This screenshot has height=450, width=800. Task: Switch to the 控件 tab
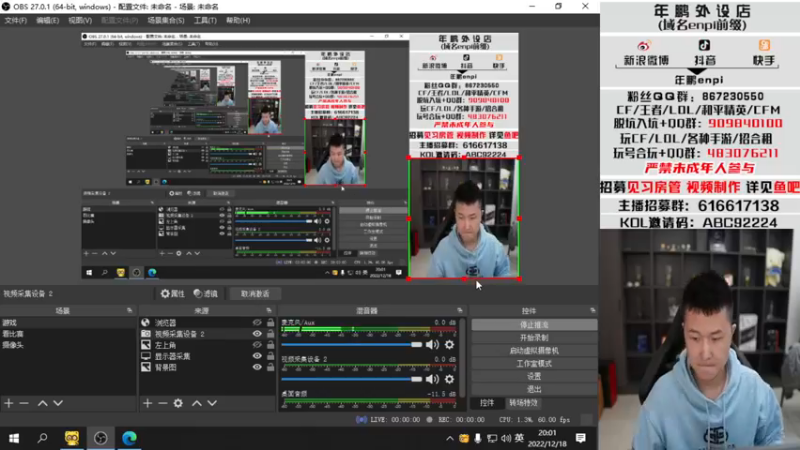click(487, 403)
